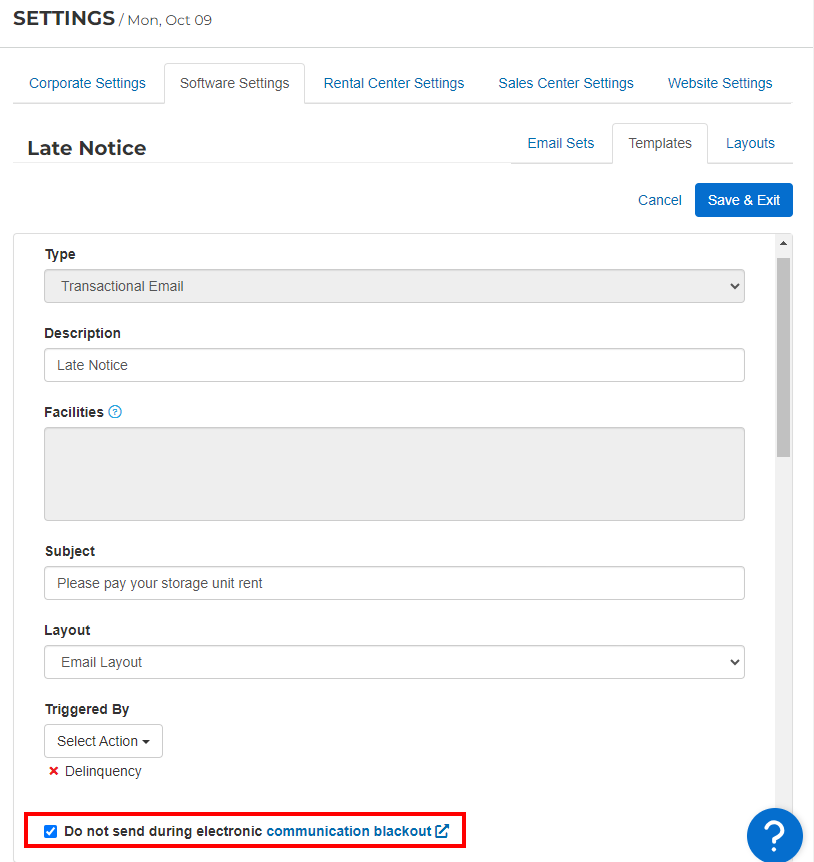814x862 pixels.
Task: Click the external link icon beside communication blackout
Action: [x=442, y=831]
